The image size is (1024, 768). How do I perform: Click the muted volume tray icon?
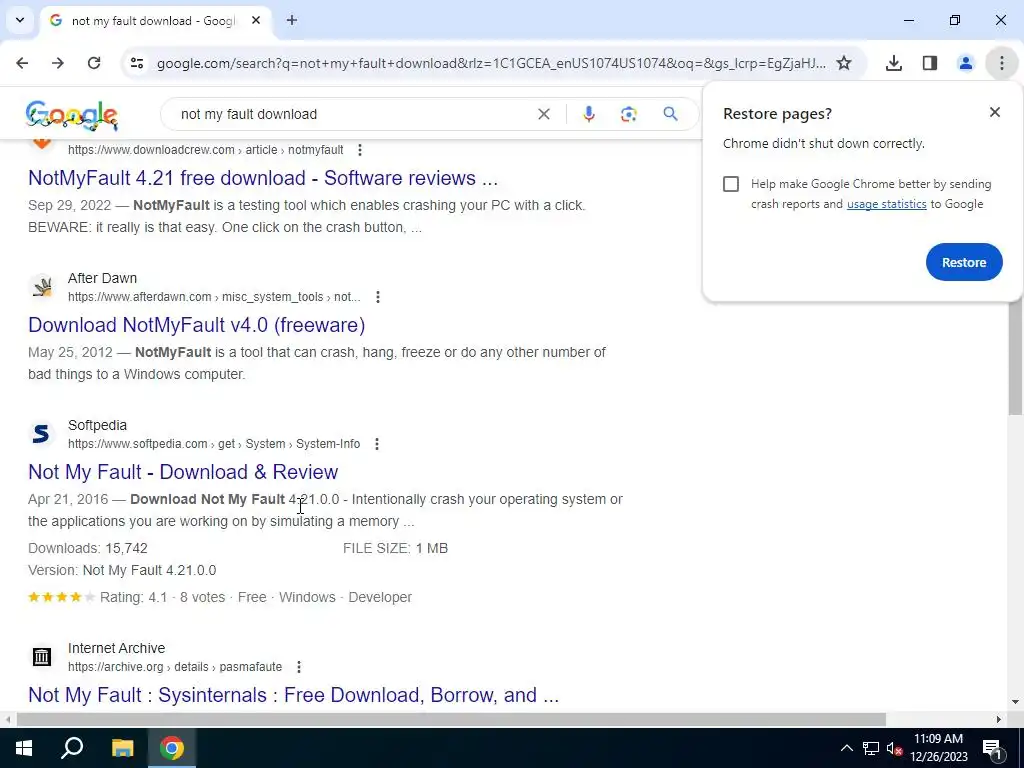894,748
